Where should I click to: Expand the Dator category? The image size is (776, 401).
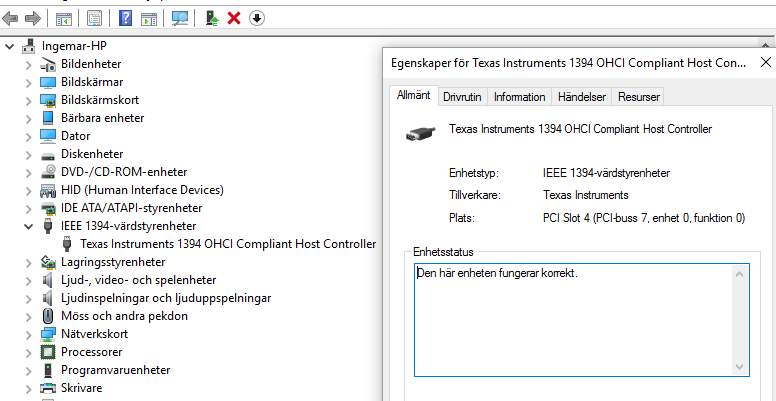pyautogui.click(x=29, y=136)
